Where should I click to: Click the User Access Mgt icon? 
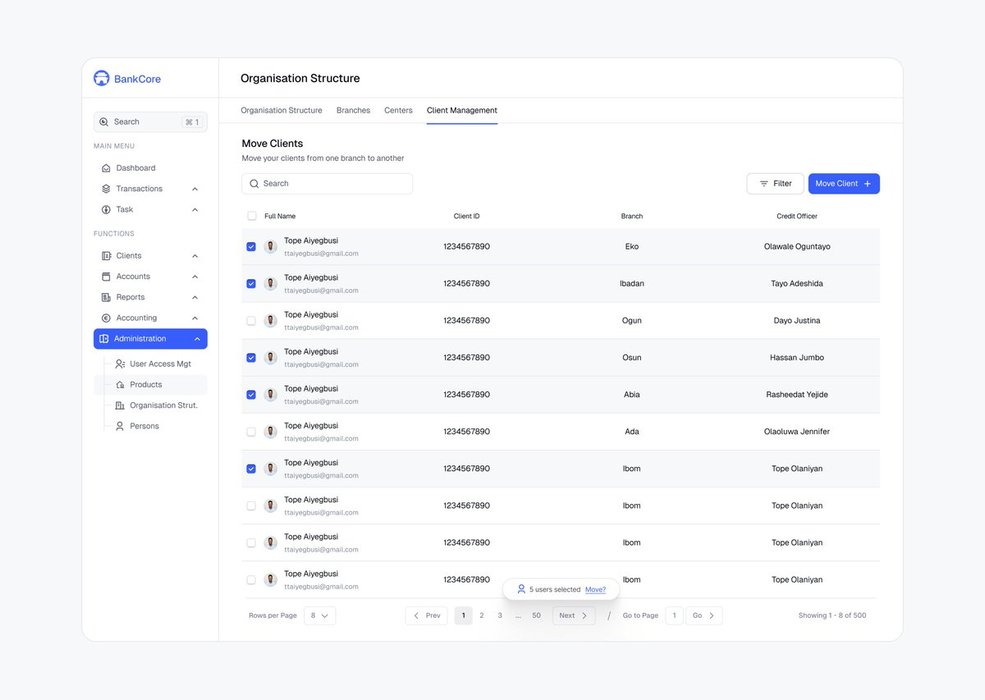click(120, 364)
